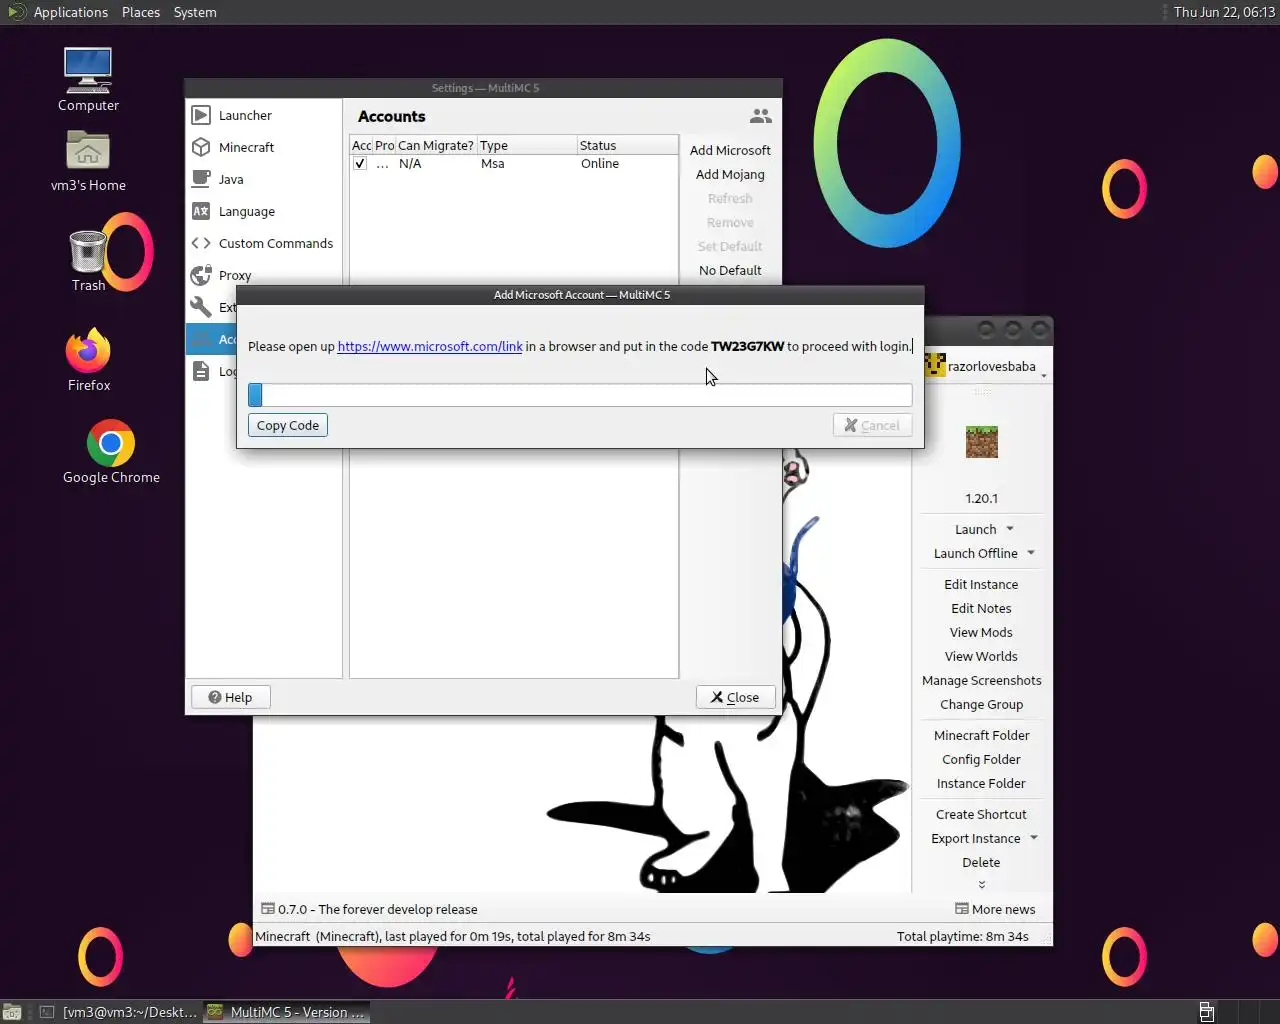Click the razorlovesbaba account avatar
Viewport: 1280px width, 1024px height.
pos(935,366)
